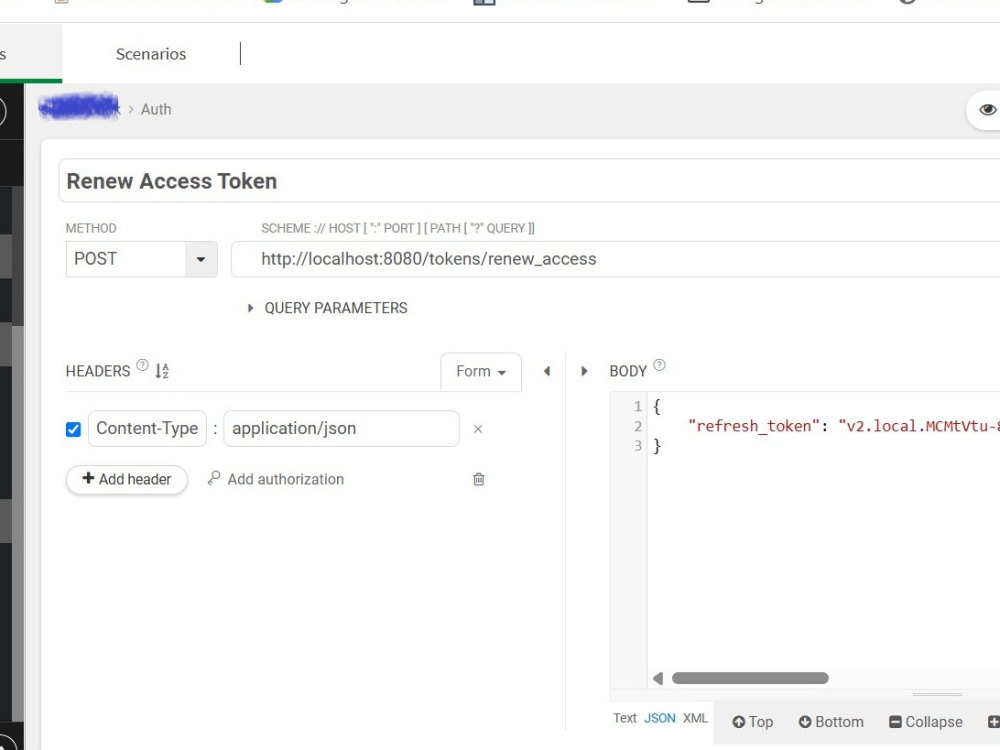The image size is (1000, 750).
Task: Click Add authorization
Action: (276, 479)
